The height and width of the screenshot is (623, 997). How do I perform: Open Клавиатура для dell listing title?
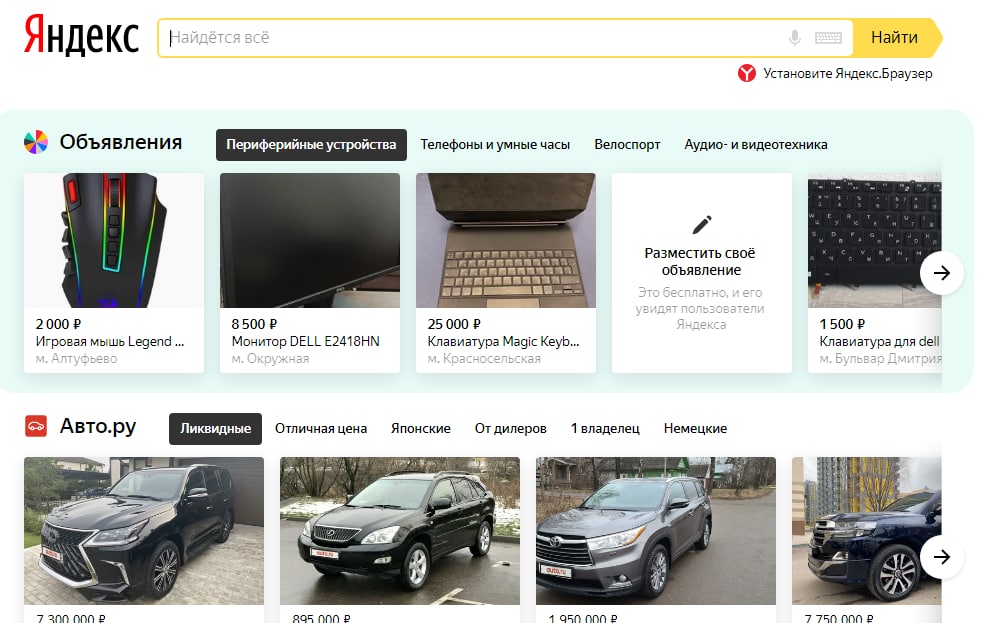pyautogui.click(x=879, y=341)
